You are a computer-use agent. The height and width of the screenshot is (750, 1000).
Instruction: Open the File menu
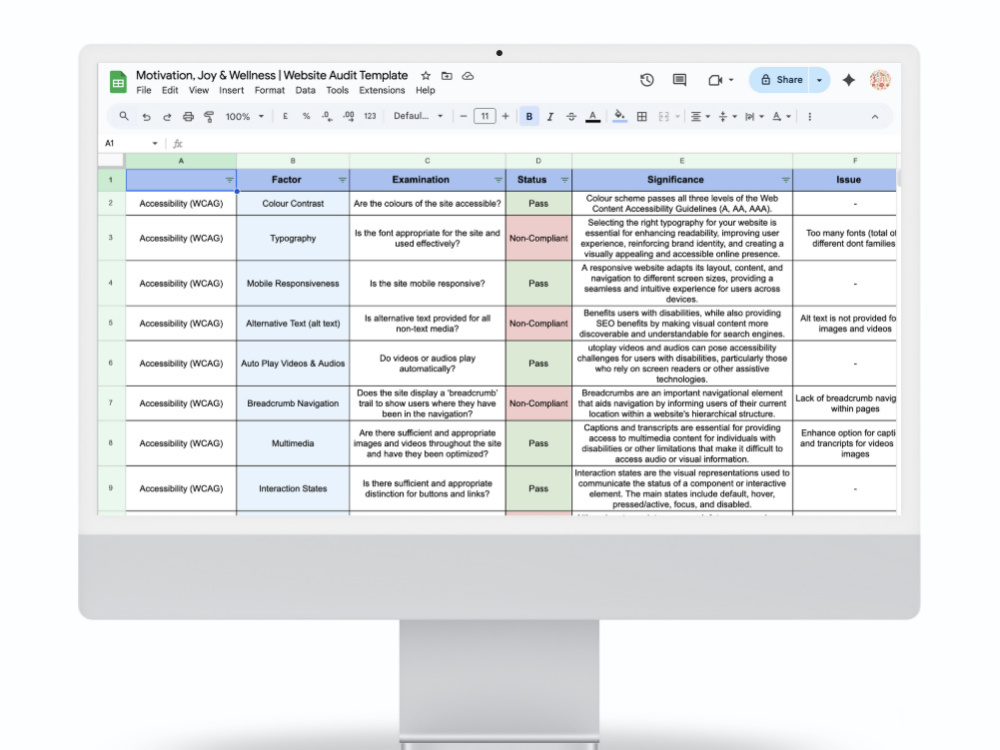[143, 91]
